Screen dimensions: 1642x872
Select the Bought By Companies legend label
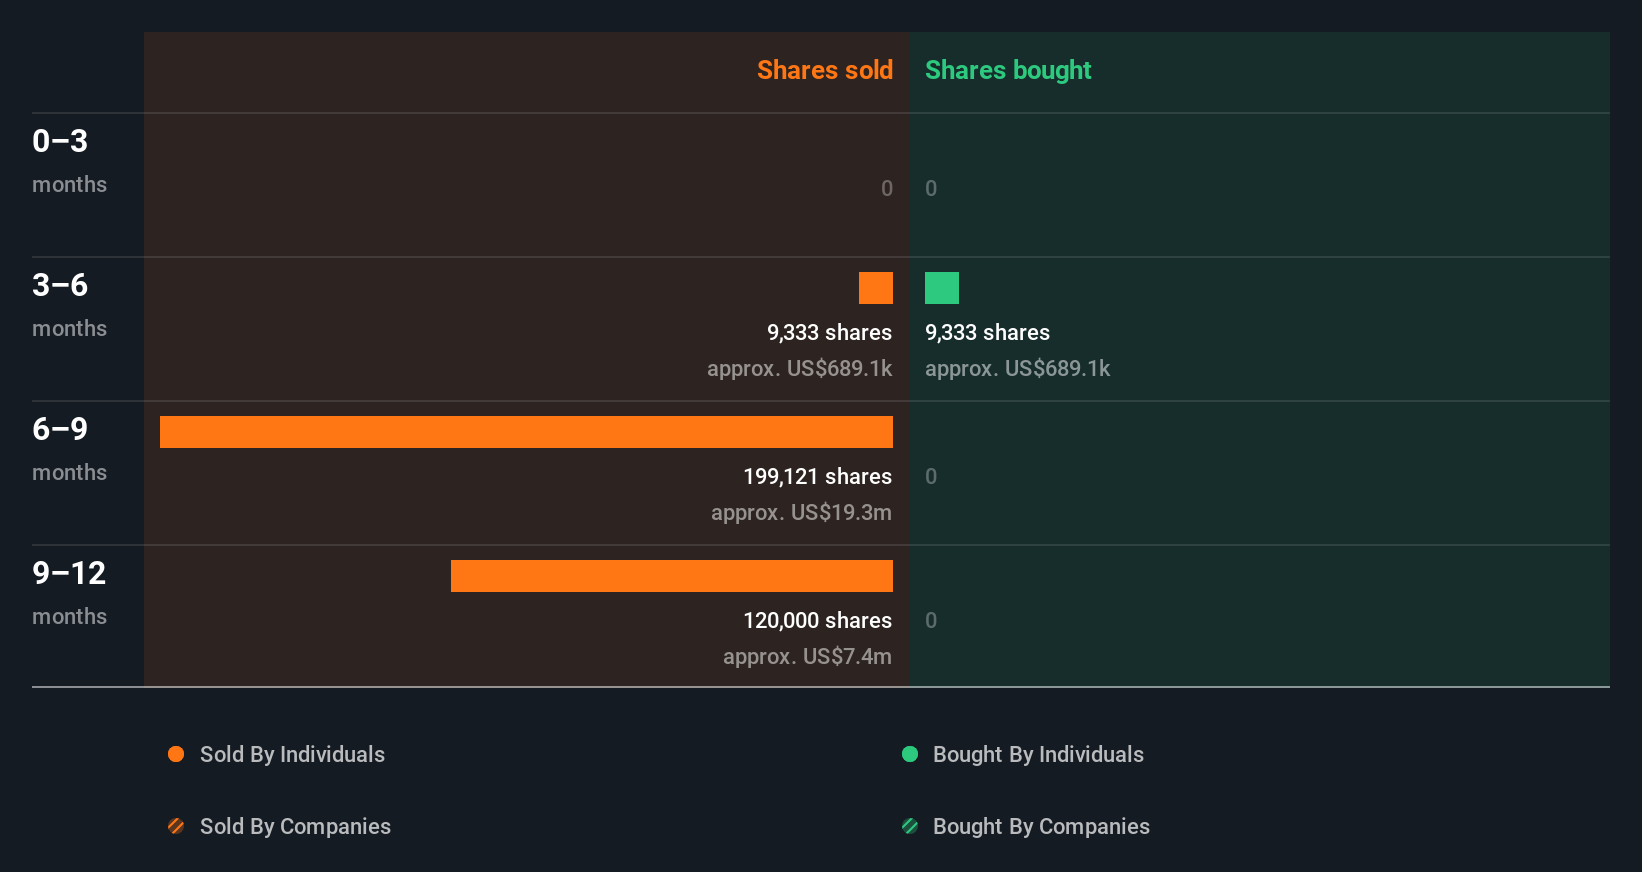[x=1041, y=827]
